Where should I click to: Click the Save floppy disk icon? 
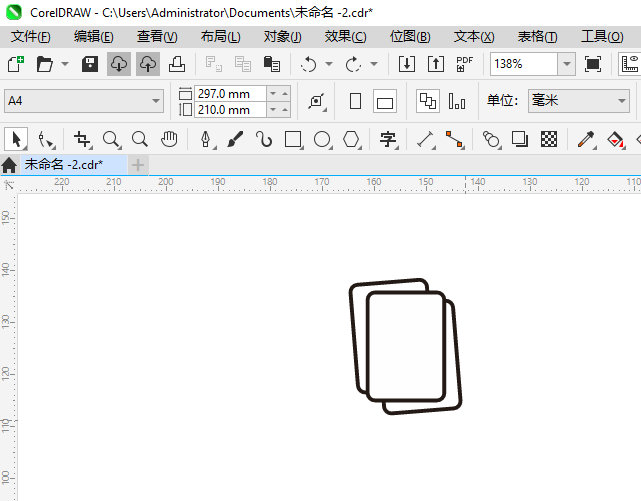click(x=89, y=64)
